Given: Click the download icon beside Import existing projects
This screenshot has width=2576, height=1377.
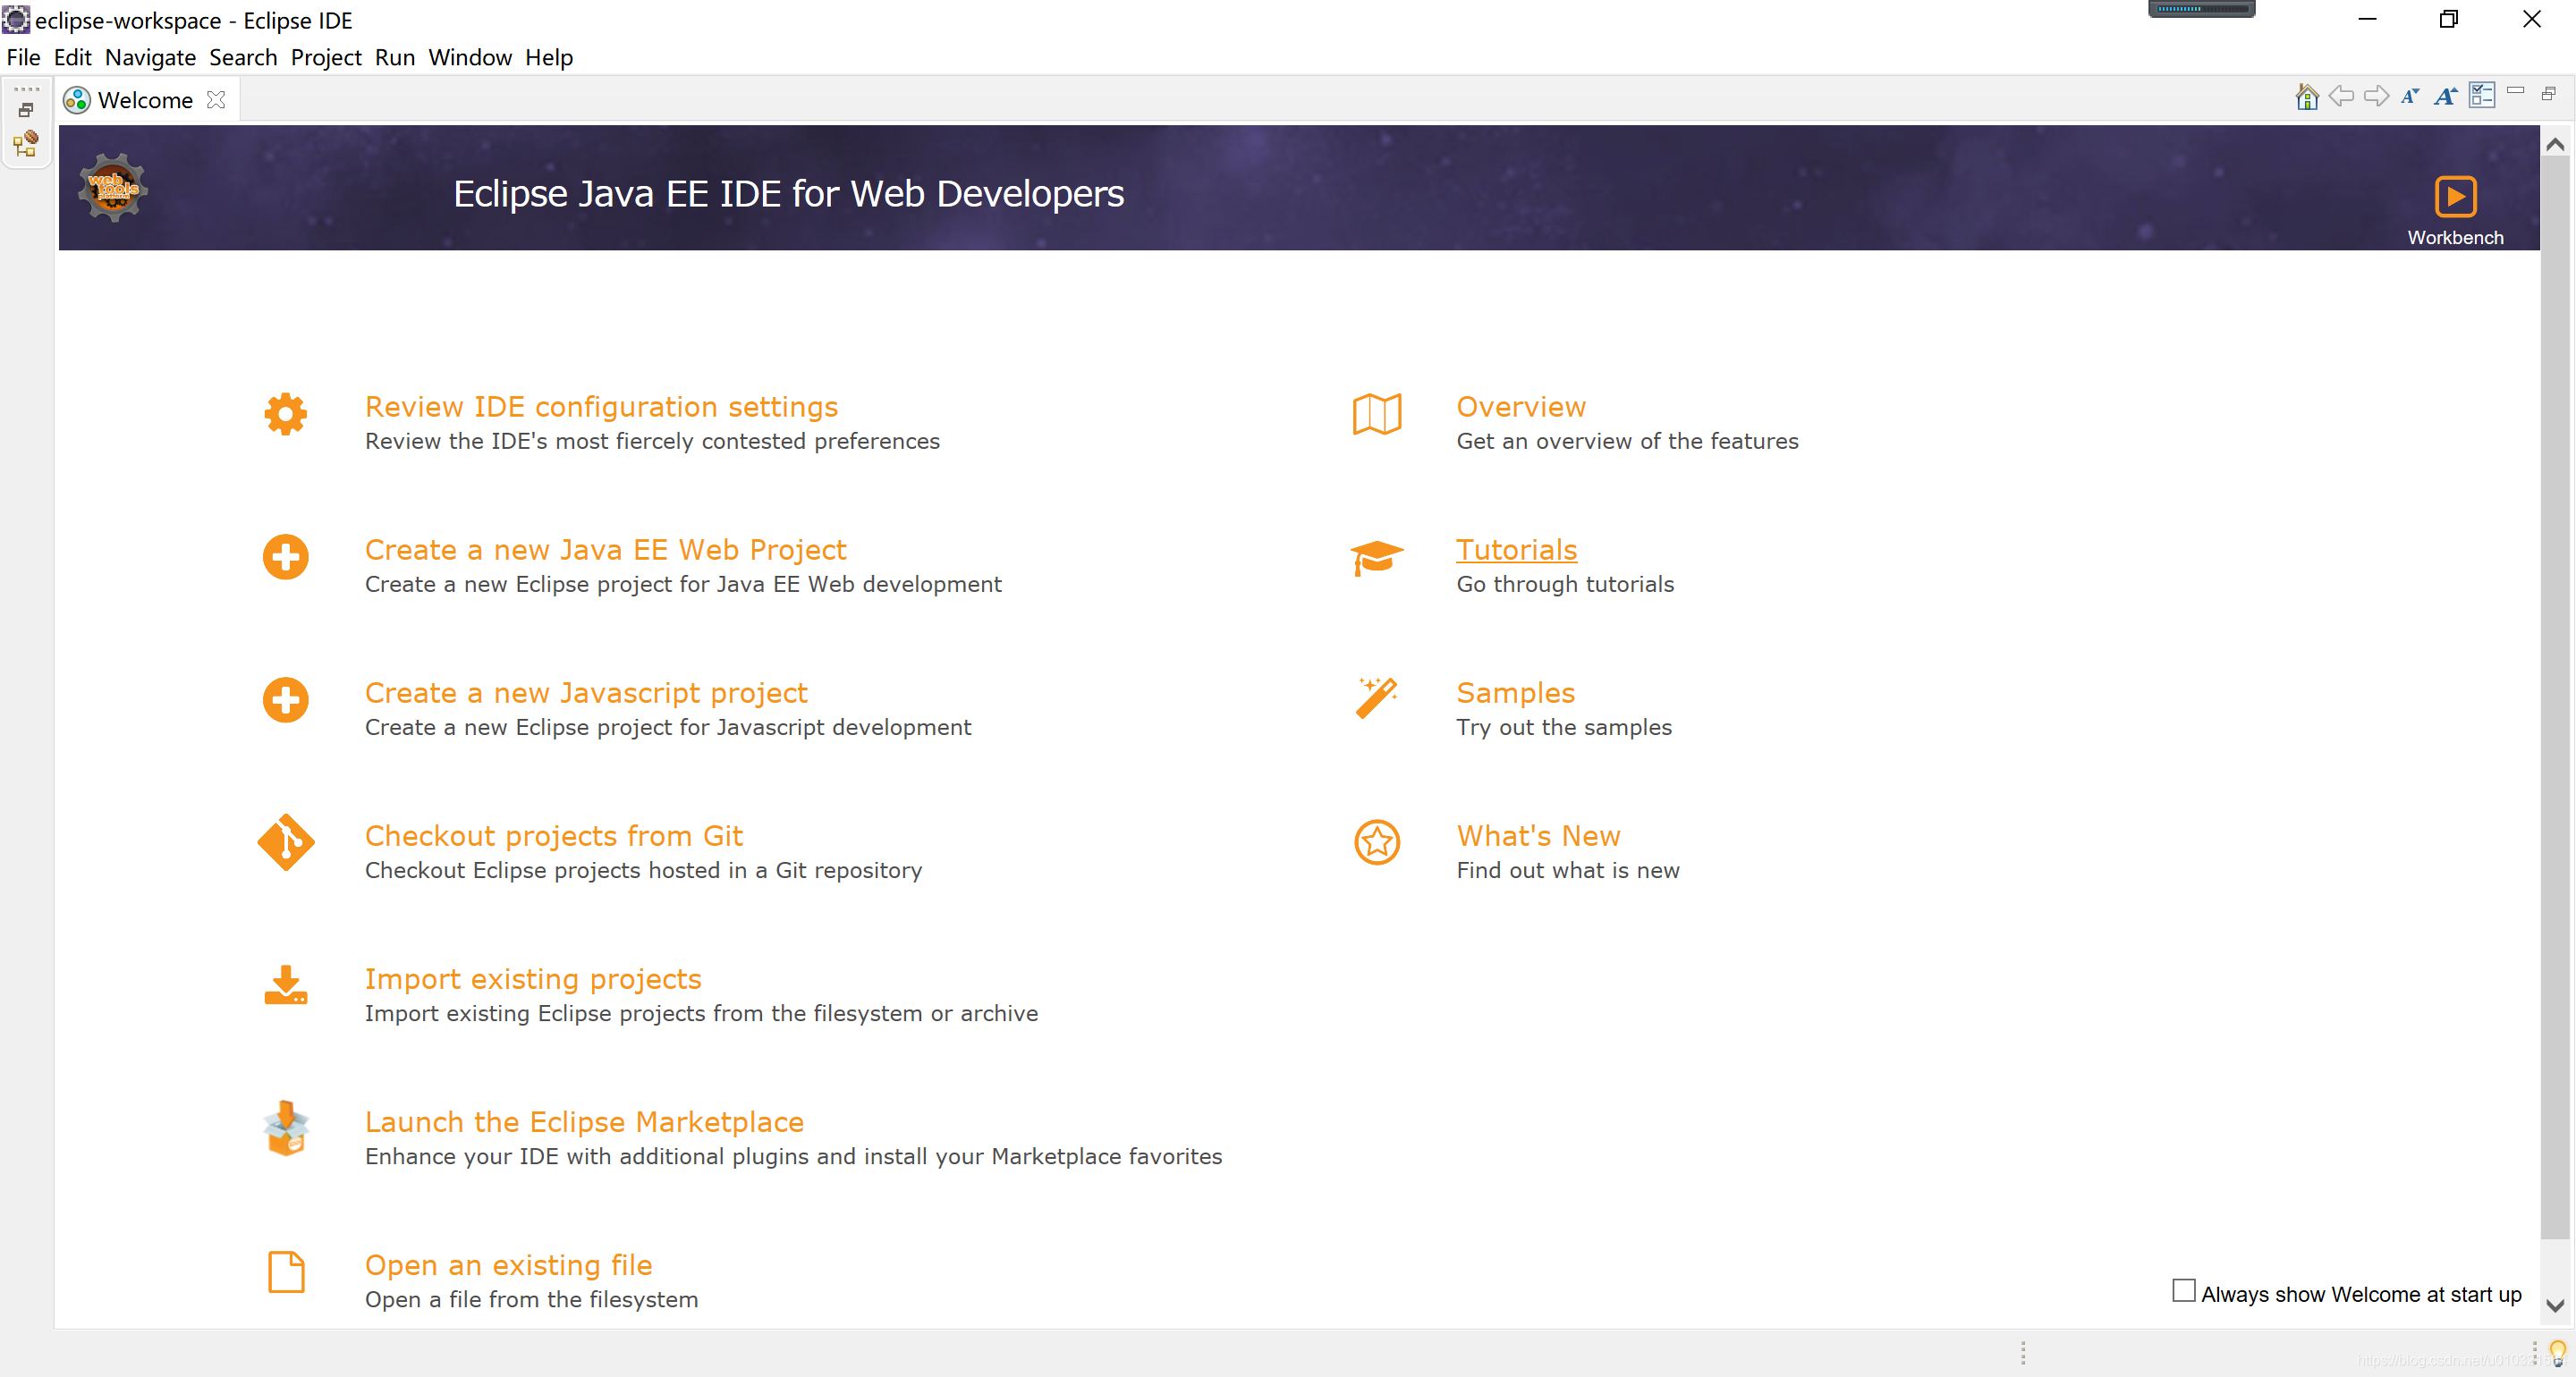Looking at the screenshot, I should 285,987.
